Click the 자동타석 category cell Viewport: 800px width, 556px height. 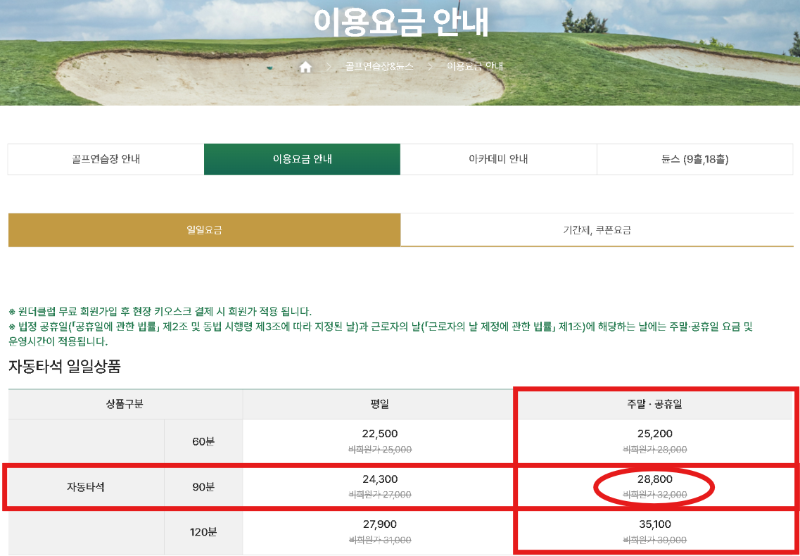click(x=86, y=487)
